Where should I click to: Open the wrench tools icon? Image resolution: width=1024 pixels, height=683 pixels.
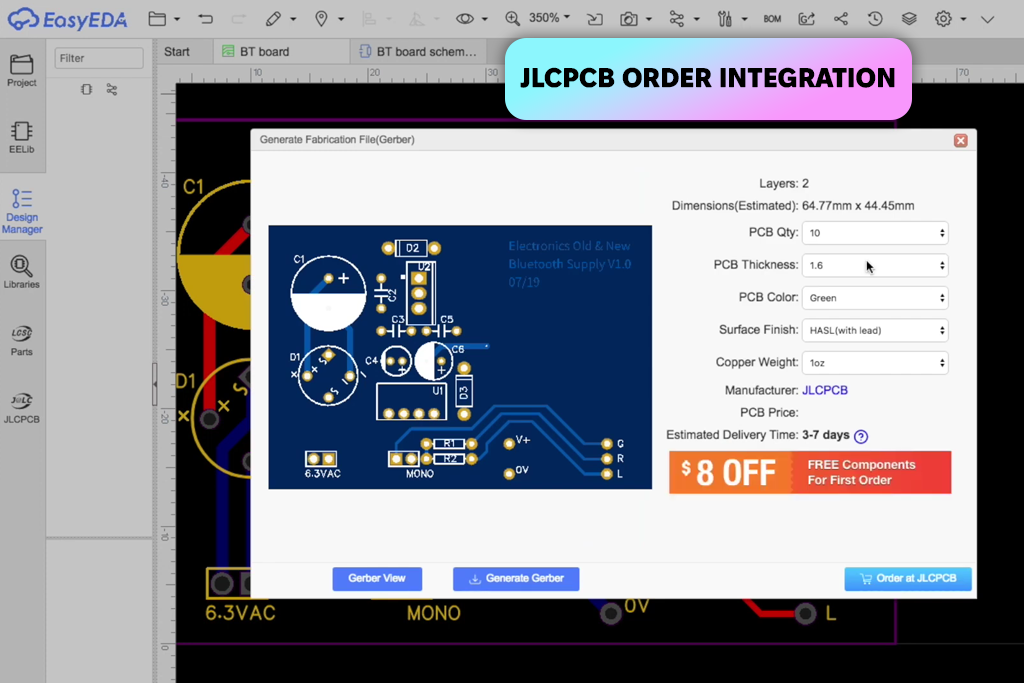(724, 19)
